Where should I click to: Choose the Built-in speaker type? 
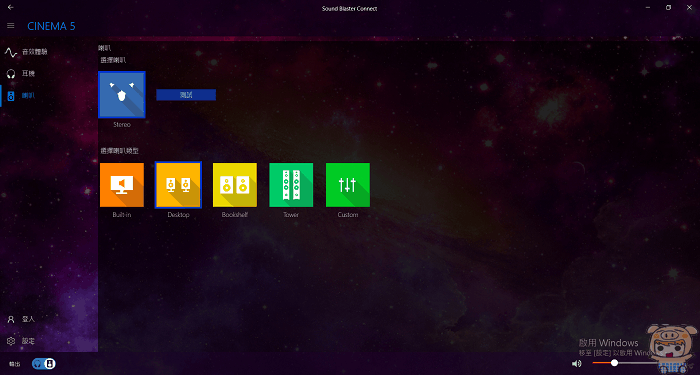[x=122, y=185]
